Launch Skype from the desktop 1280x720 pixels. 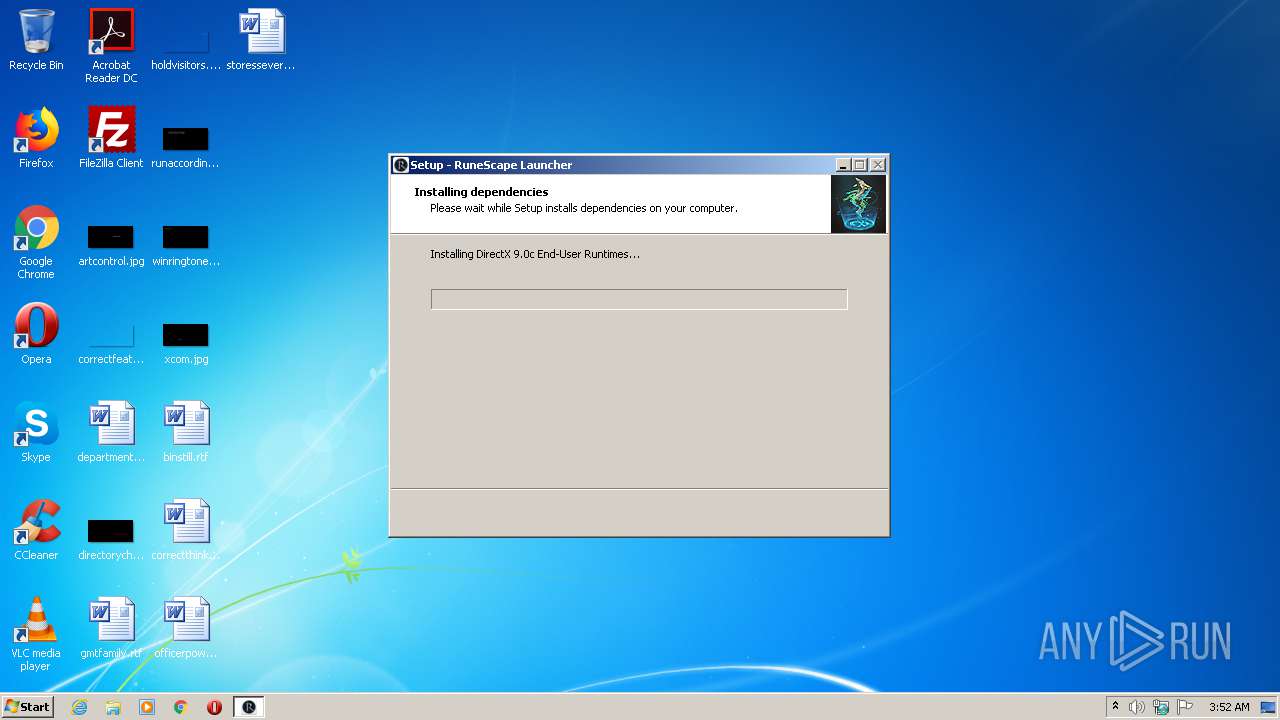tap(36, 432)
